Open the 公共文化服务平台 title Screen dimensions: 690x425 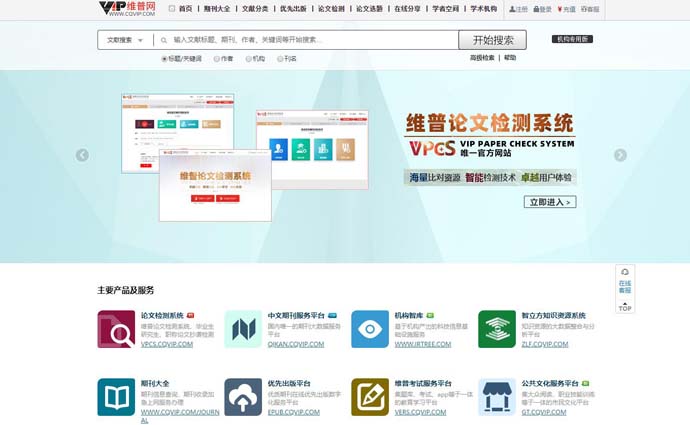pyautogui.click(x=550, y=383)
